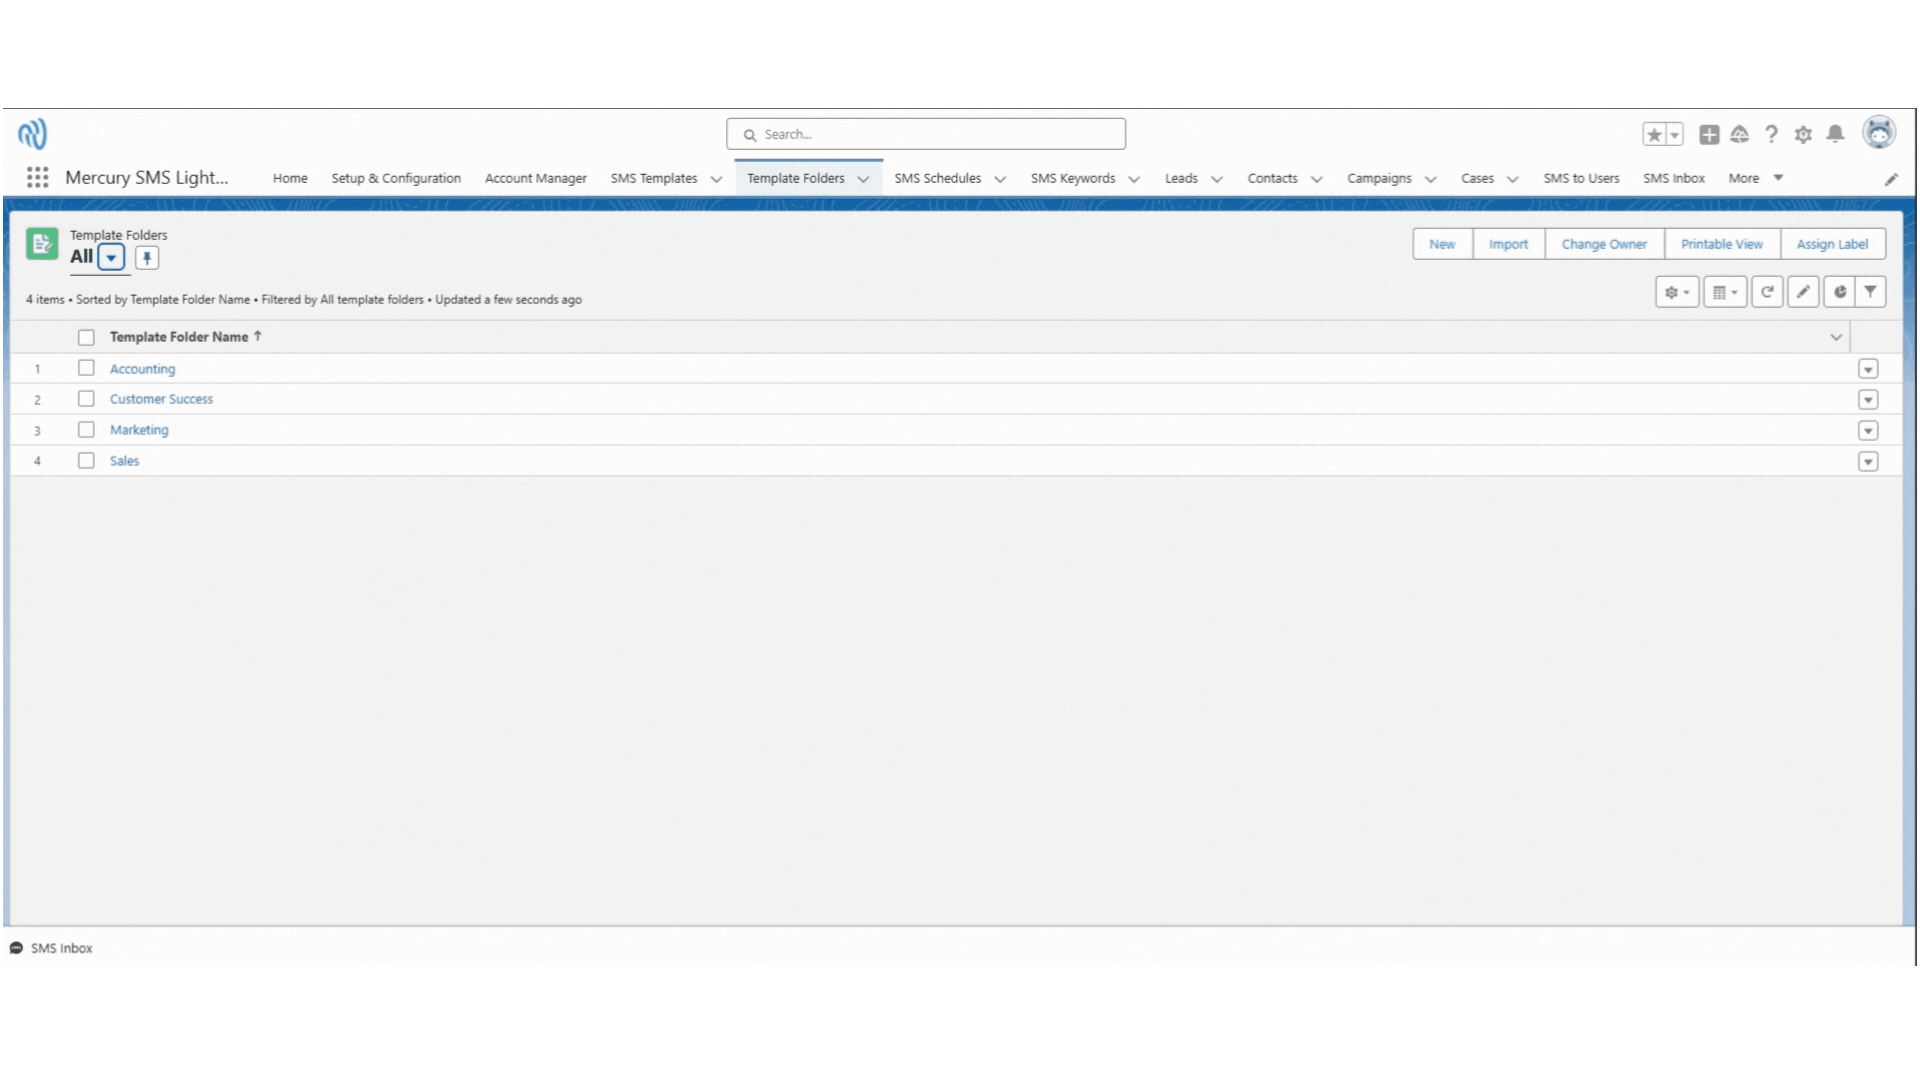Open SMS Inbox utility bar item

52,948
